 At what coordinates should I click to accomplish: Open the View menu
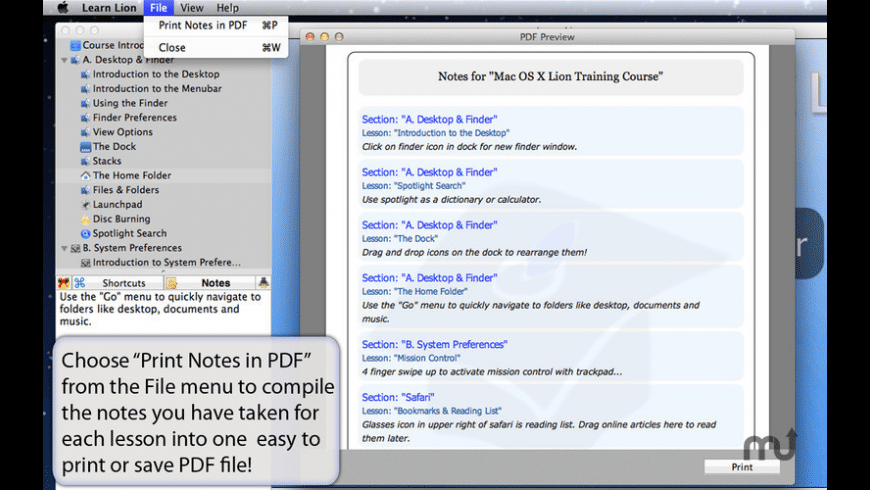click(x=191, y=8)
